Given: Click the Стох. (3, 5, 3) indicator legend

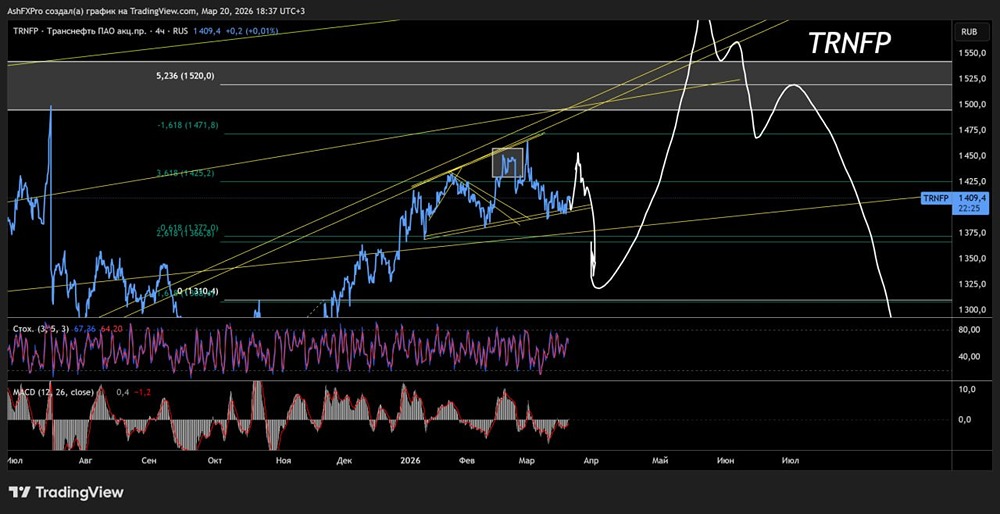Looking at the screenshot, I should pos(42,328).
